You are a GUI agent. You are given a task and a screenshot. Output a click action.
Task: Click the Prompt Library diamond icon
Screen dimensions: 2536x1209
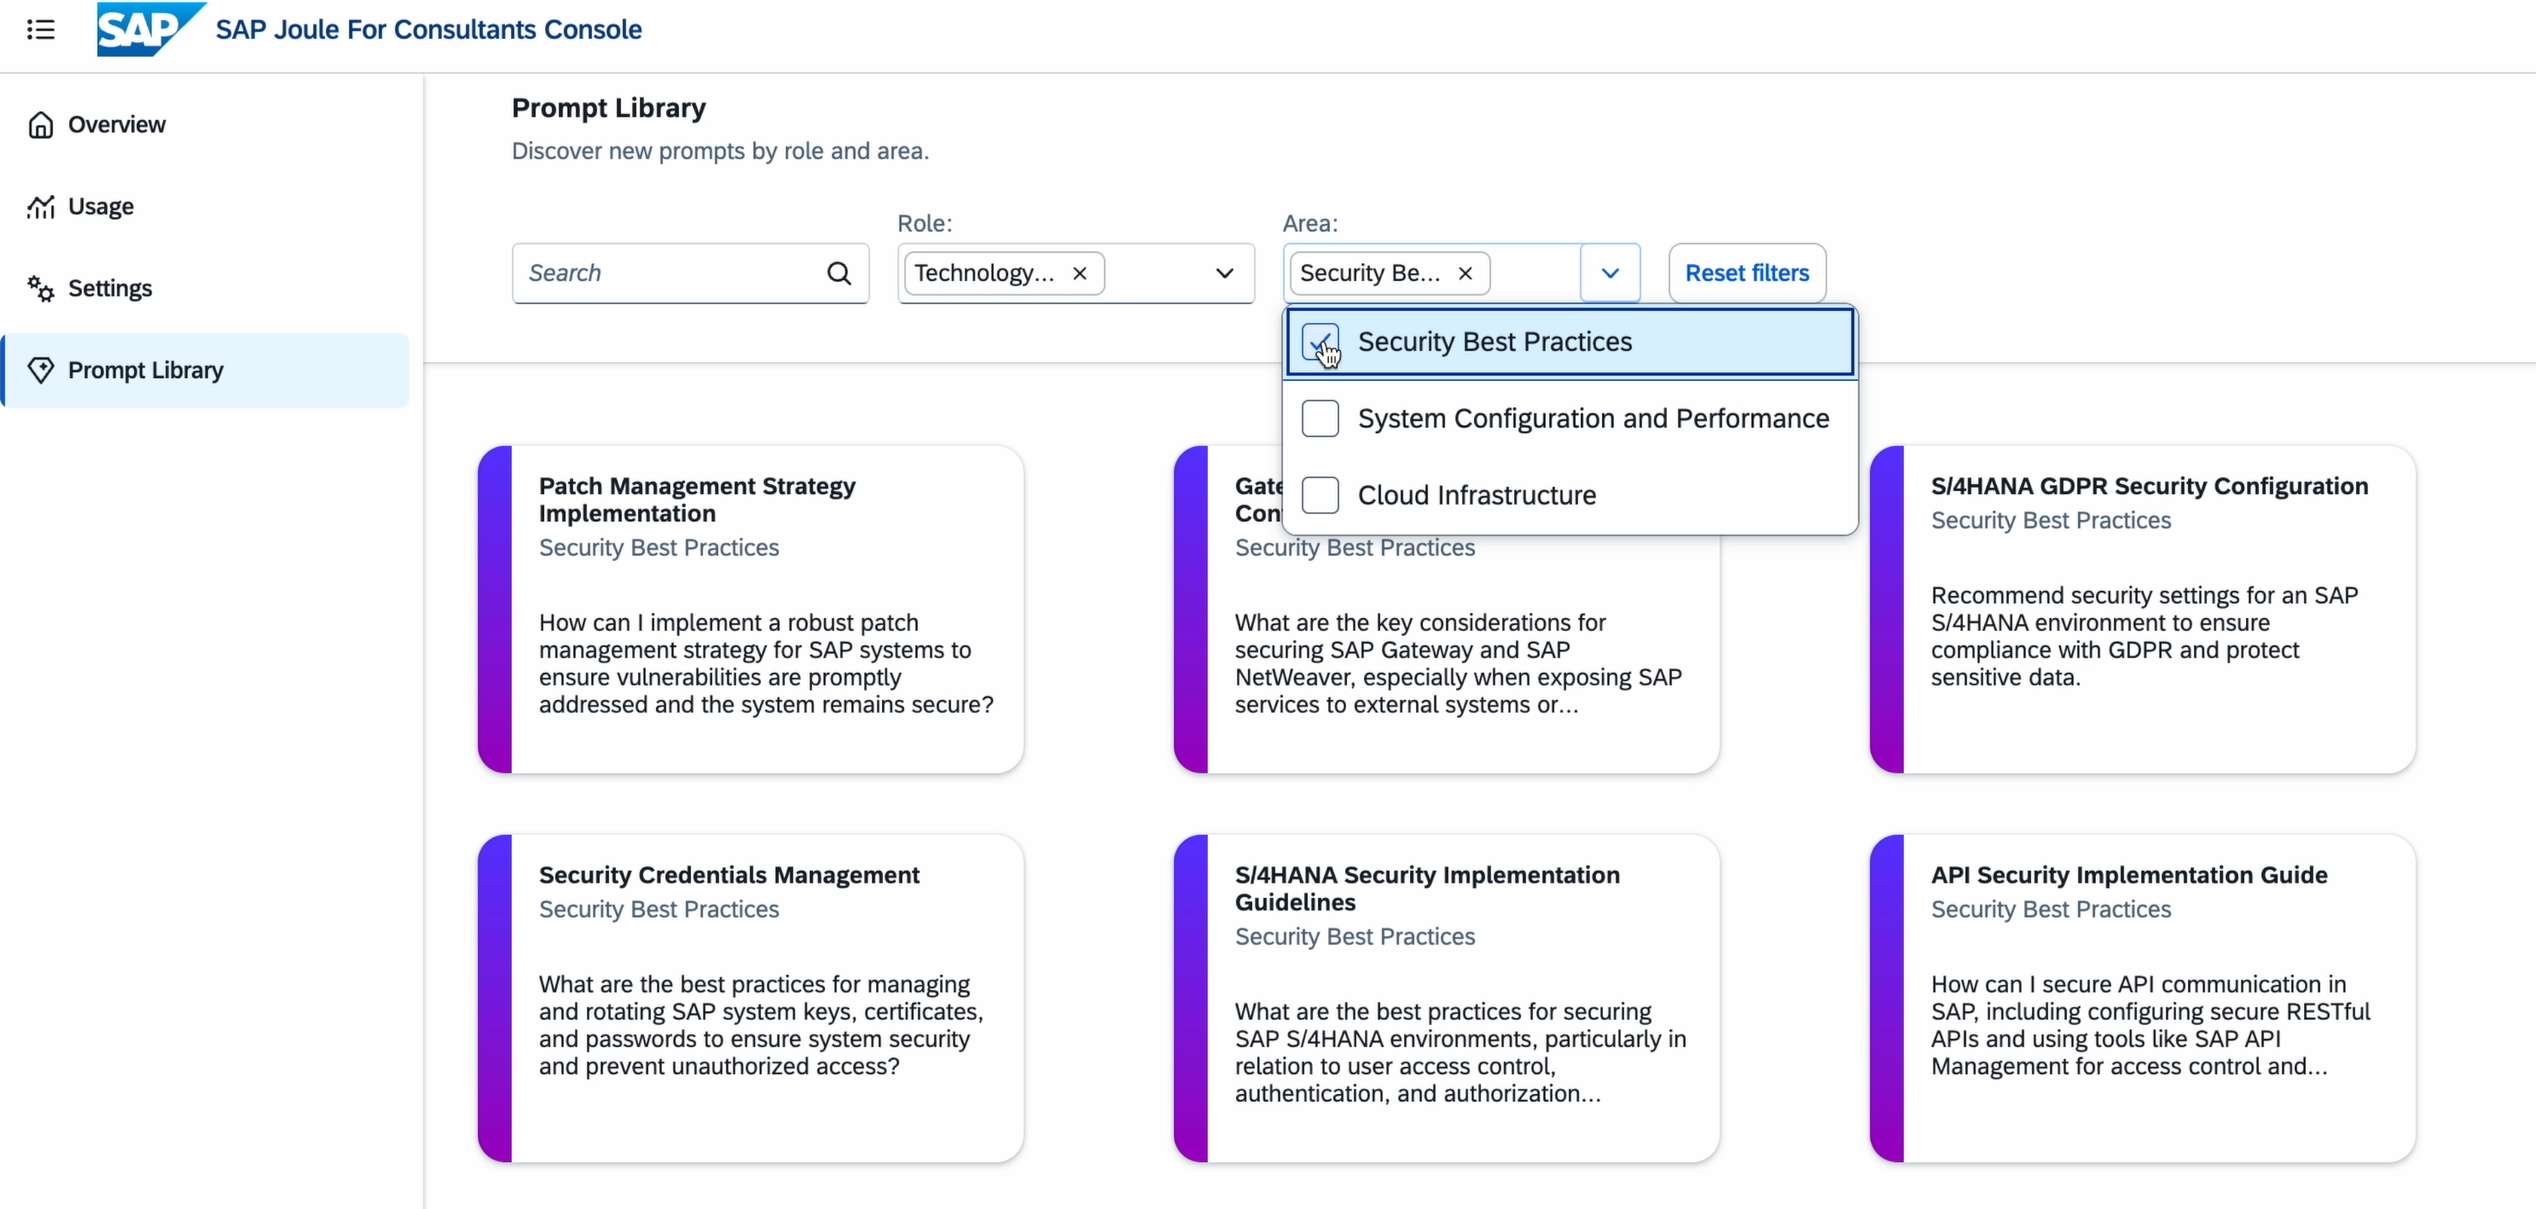click(x=40, y=370)
